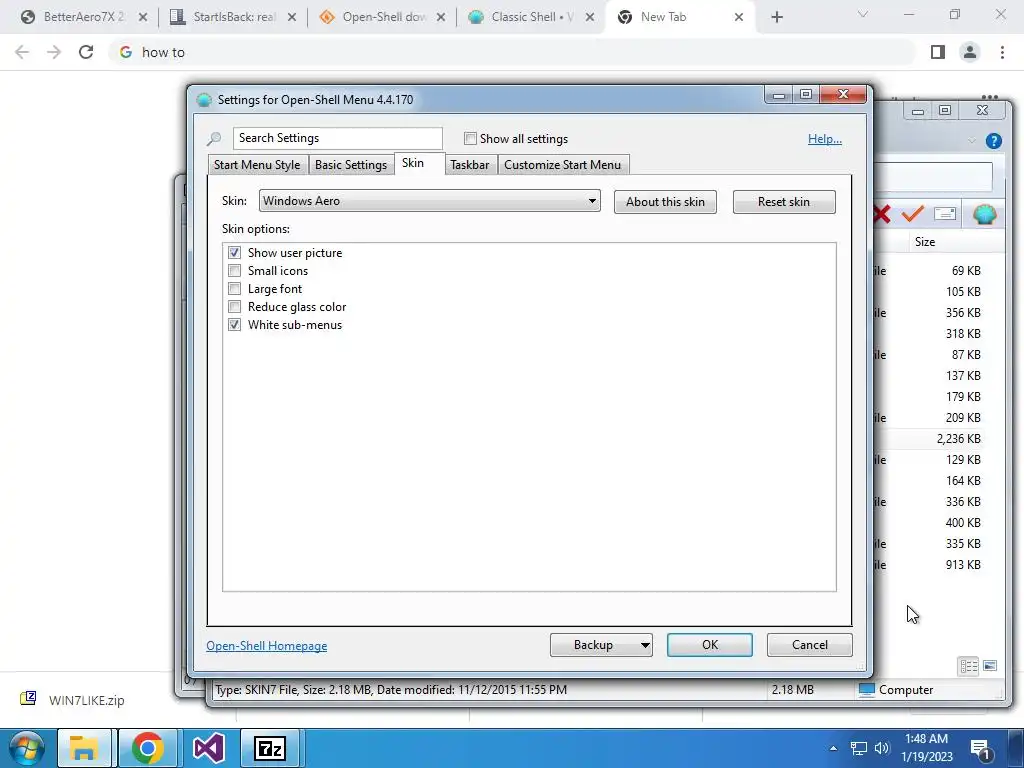This screenshot has height=768, width=1024.
Task: Open the Help... link
Action: click(x=825, y=138)
